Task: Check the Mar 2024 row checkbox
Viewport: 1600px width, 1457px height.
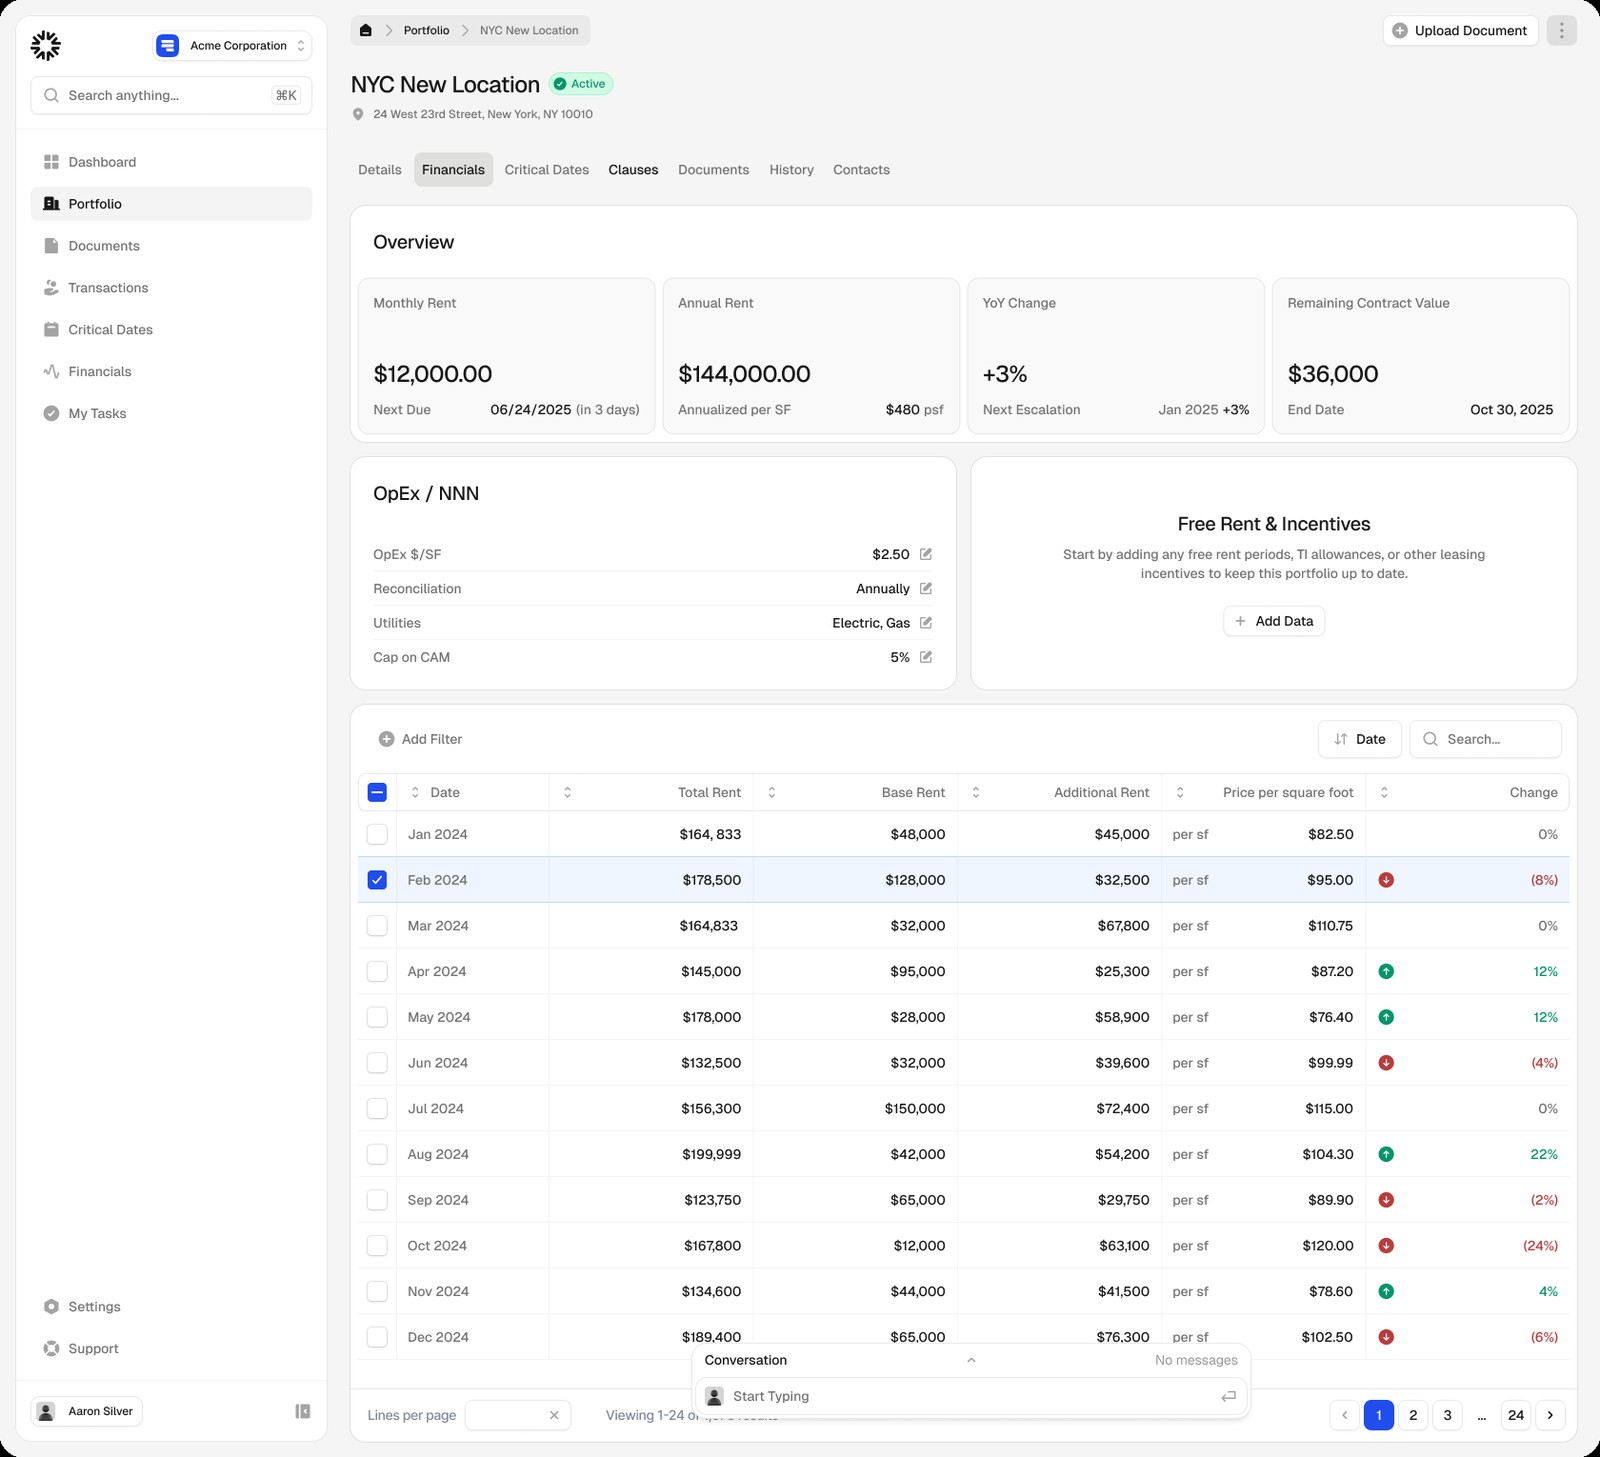Action: tap(377, 926)
